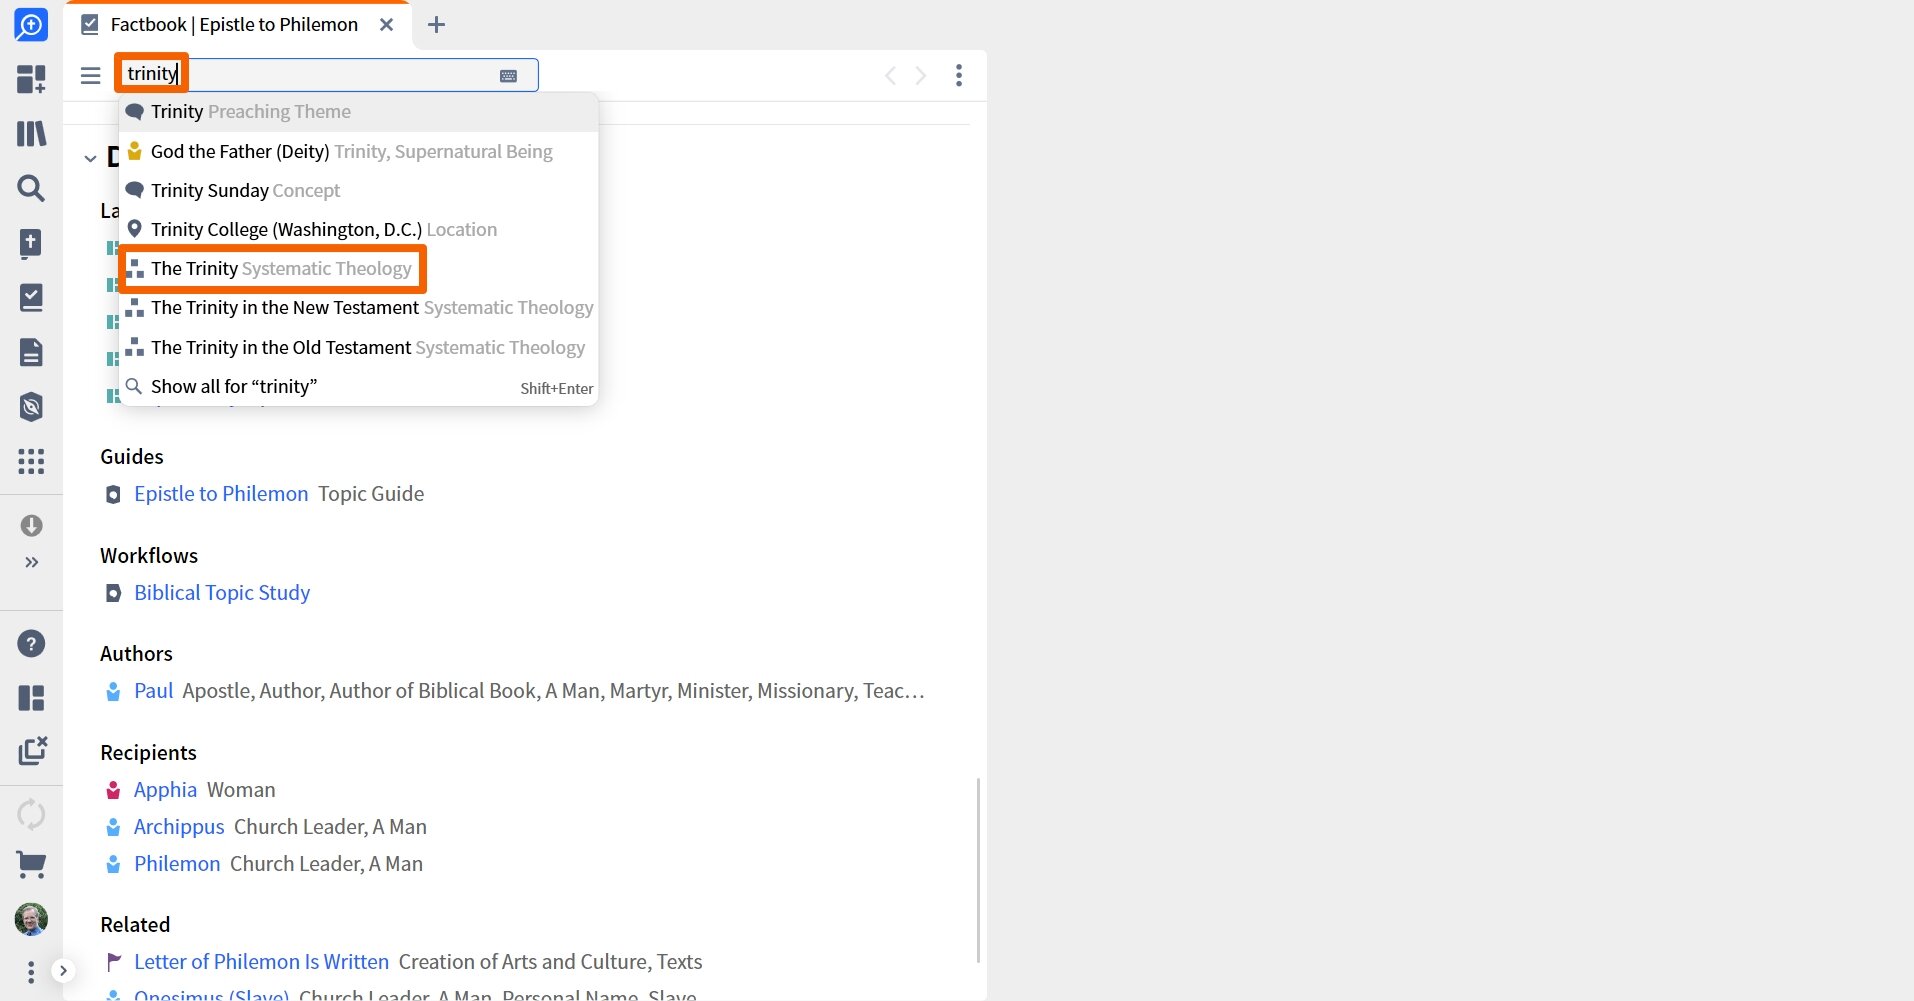Switch to Factbook Epistle to Philemon tab

pos(234,25)
